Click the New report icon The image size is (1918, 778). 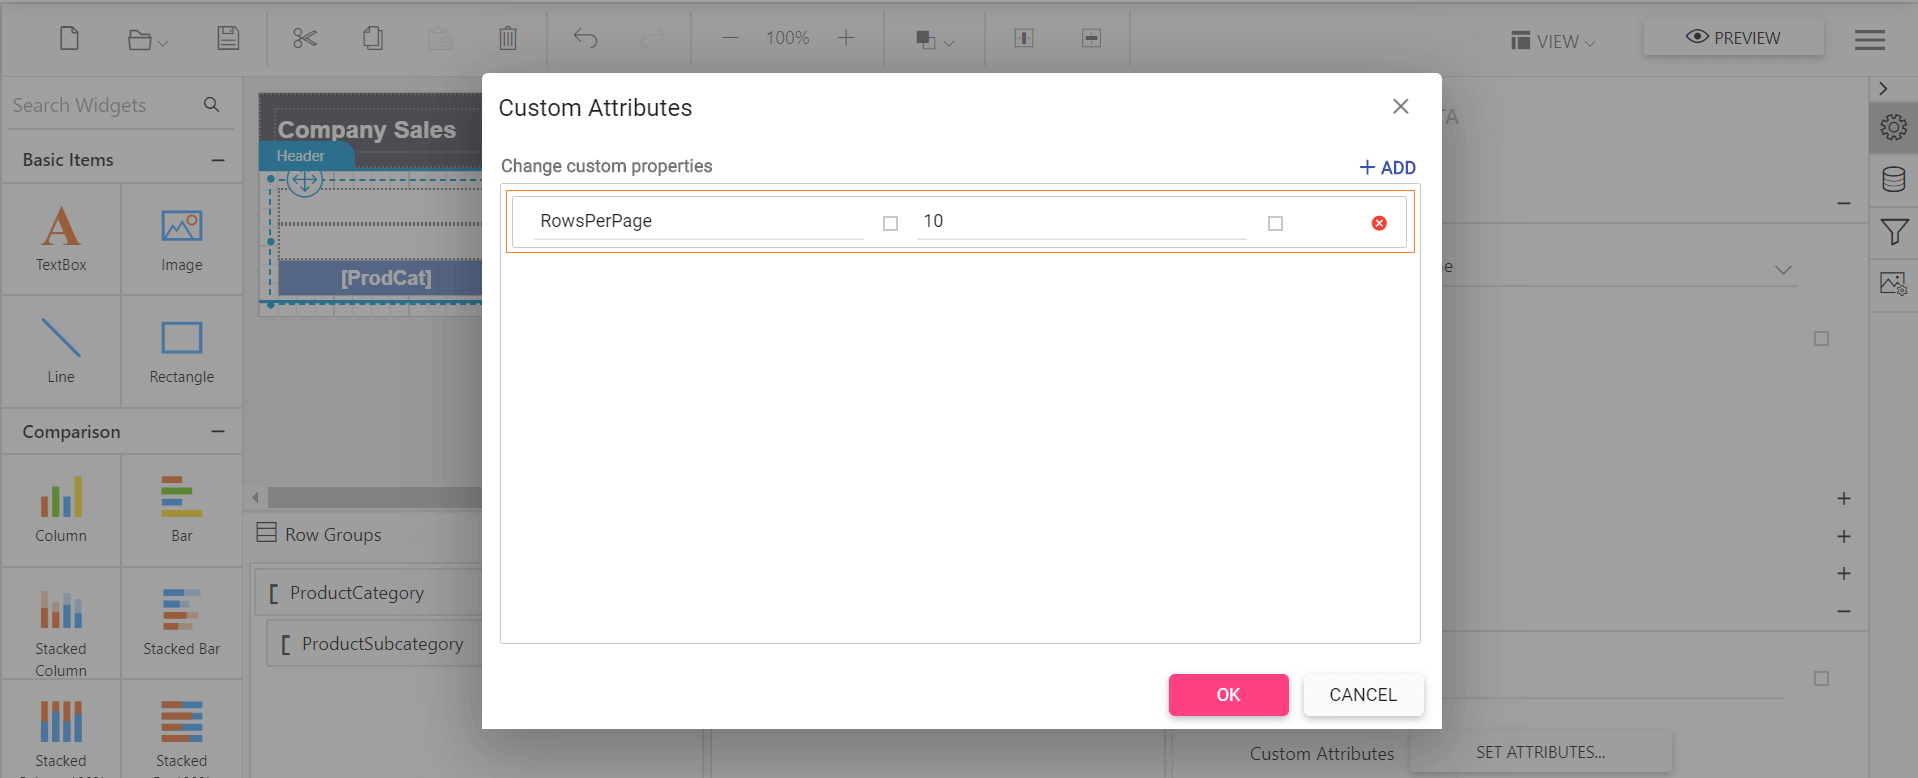tap(69, 38)
